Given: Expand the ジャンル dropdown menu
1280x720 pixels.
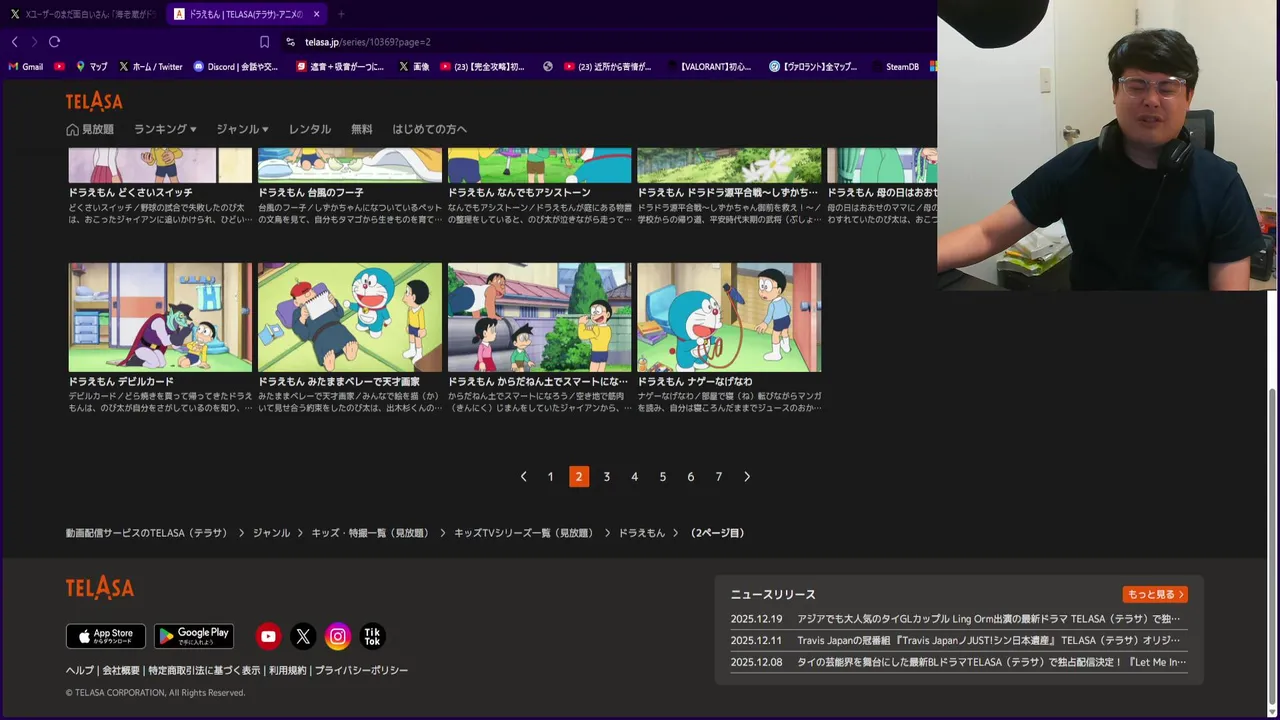Looking at the screenshot, I should (243, 129).
